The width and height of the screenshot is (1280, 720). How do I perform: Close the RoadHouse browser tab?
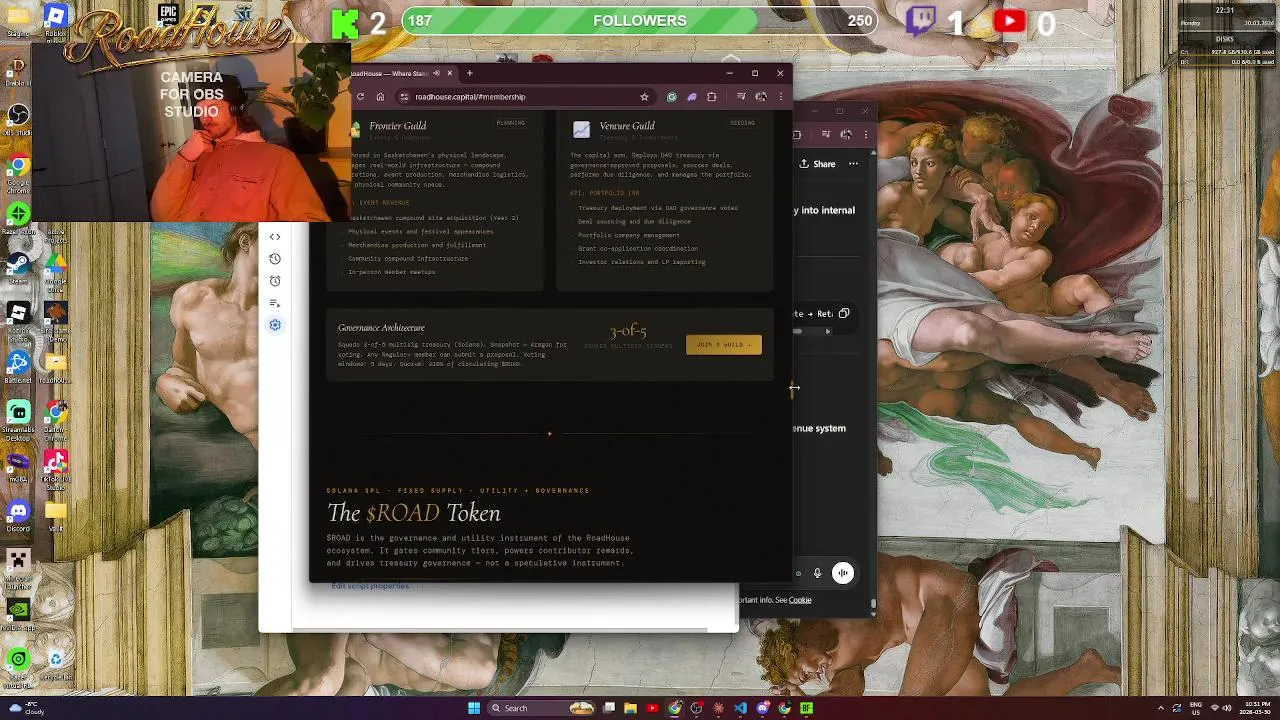[449, 73]
